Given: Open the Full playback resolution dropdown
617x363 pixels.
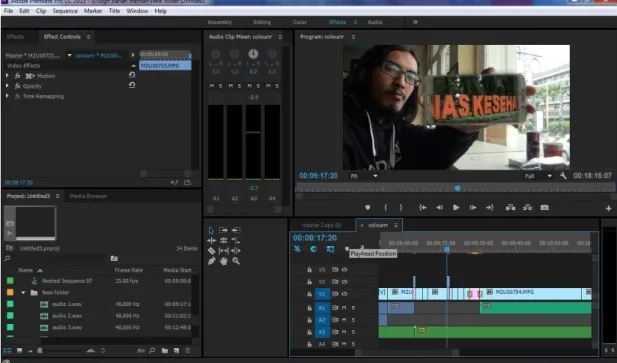Looking at the screenshot, I should [538, 176].
